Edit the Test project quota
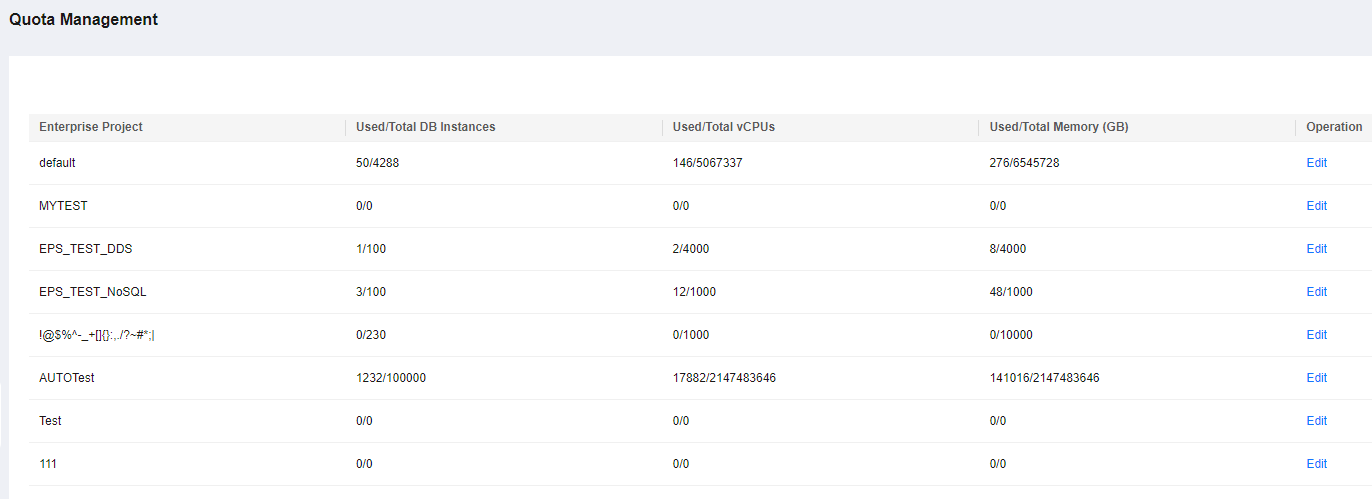This screenshot has width=1372, height=499. (x=1316, y=421)
